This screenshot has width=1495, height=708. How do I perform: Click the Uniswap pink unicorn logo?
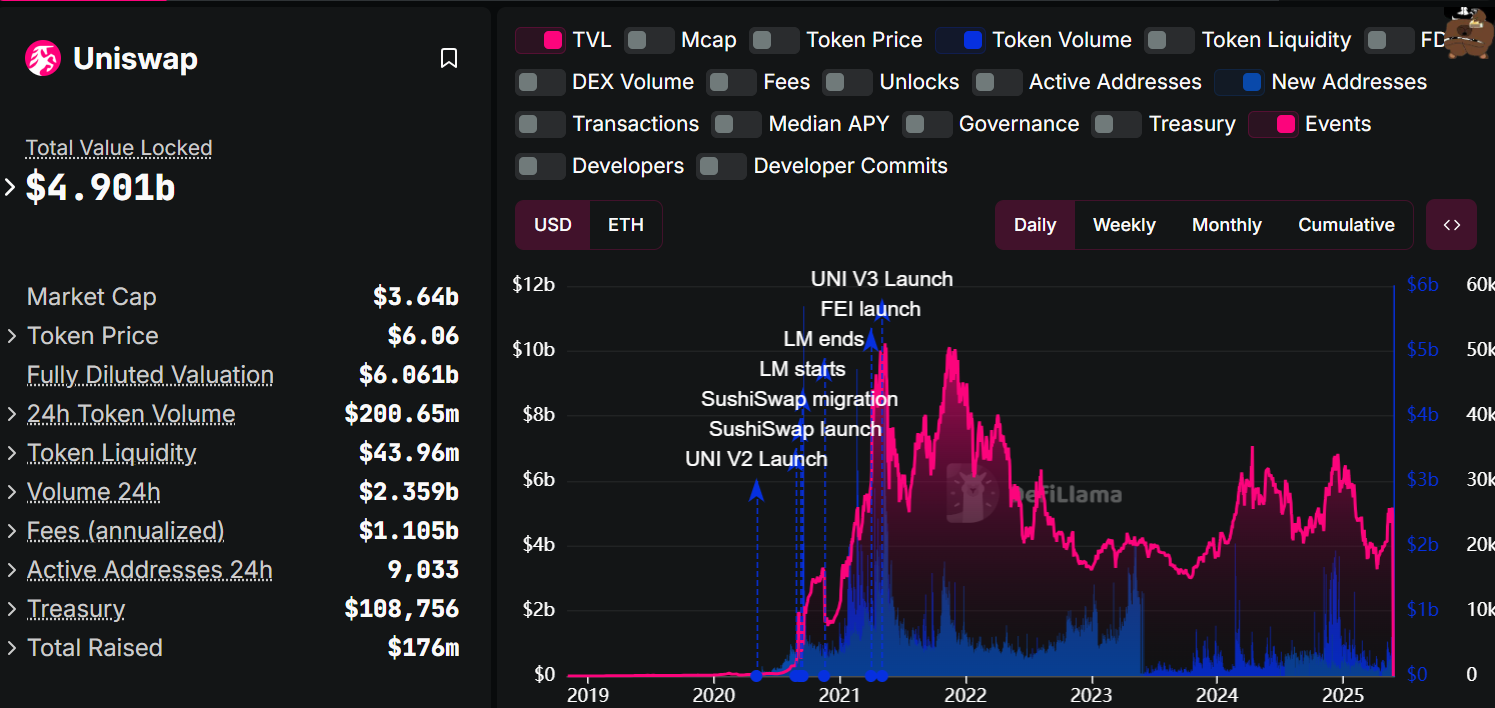point(43,59)
